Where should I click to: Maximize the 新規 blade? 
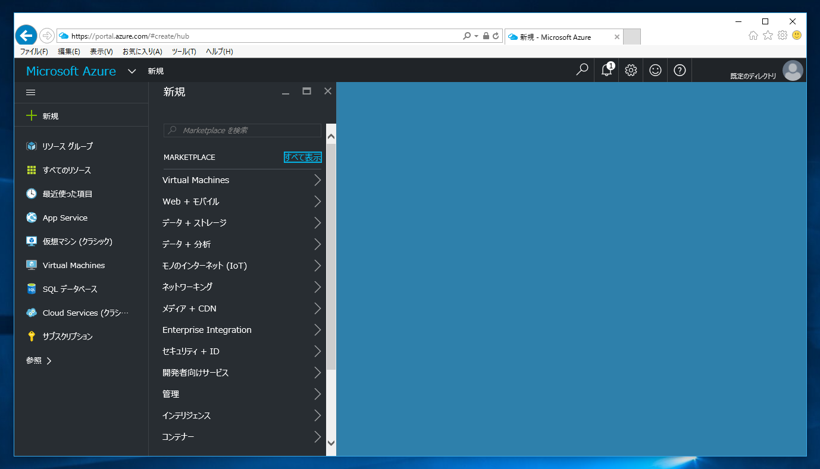[x=306, y=91]
